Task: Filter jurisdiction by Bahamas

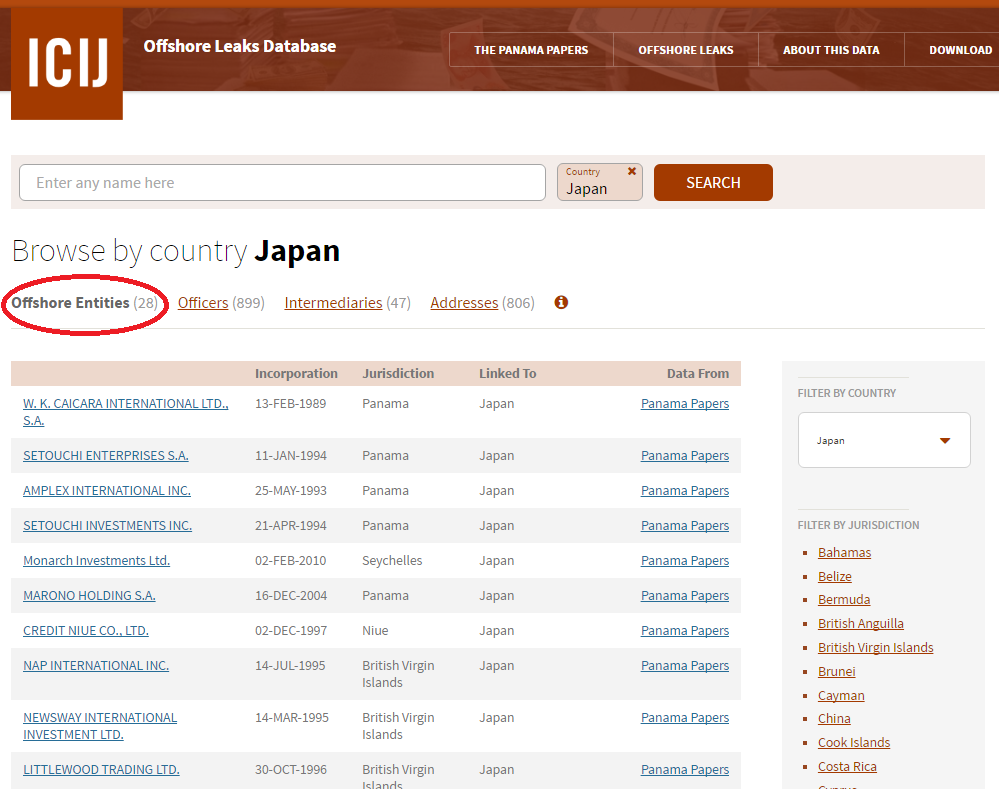Action: click(844, 553)
